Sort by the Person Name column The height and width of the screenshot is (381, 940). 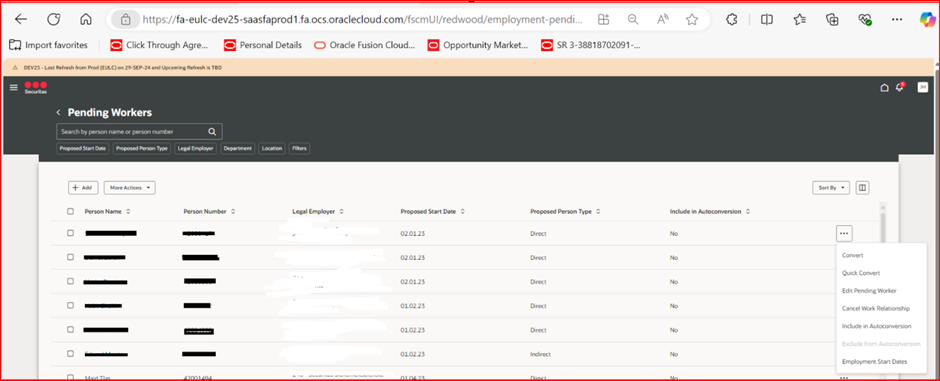pos(128,211)
